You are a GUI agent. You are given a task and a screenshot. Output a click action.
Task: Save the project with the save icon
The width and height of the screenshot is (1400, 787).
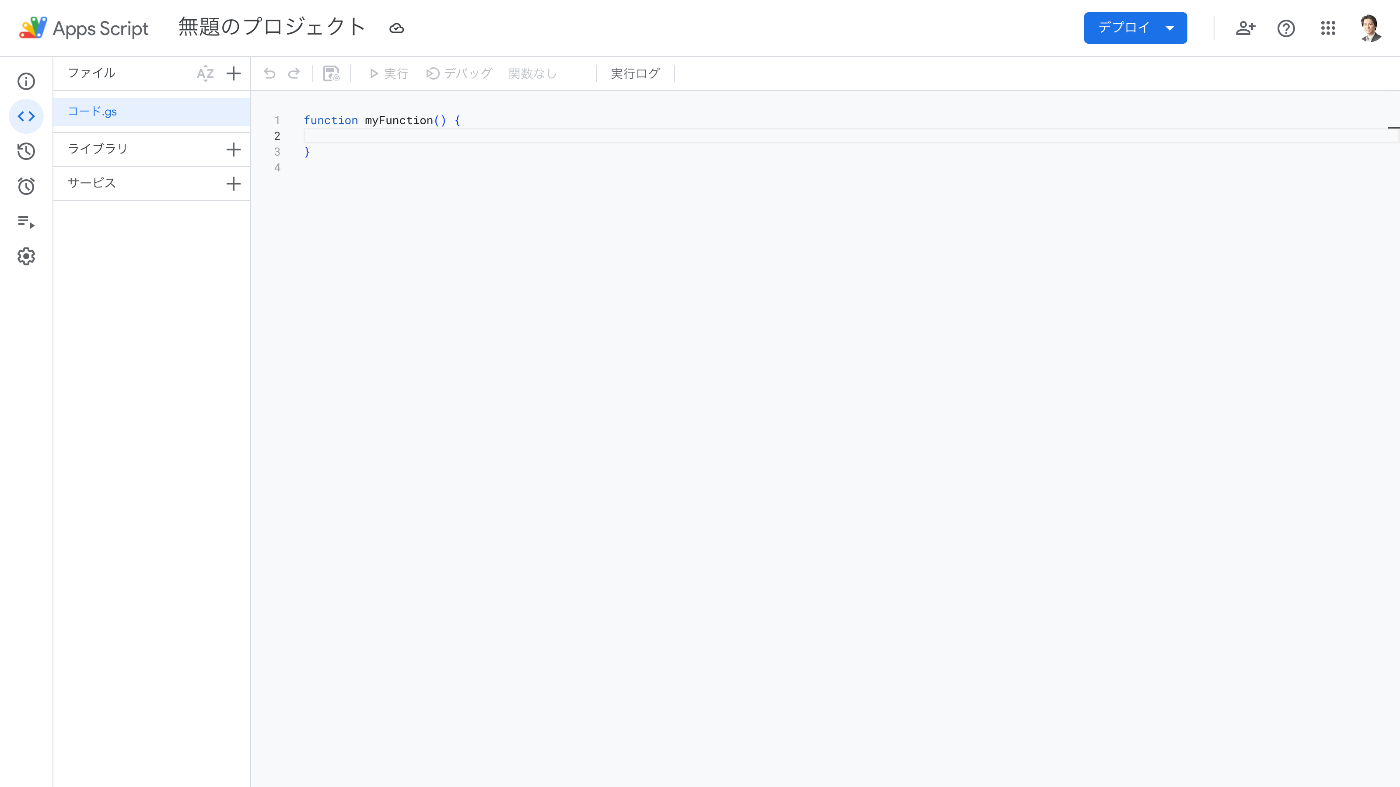[x=331, y=73]
